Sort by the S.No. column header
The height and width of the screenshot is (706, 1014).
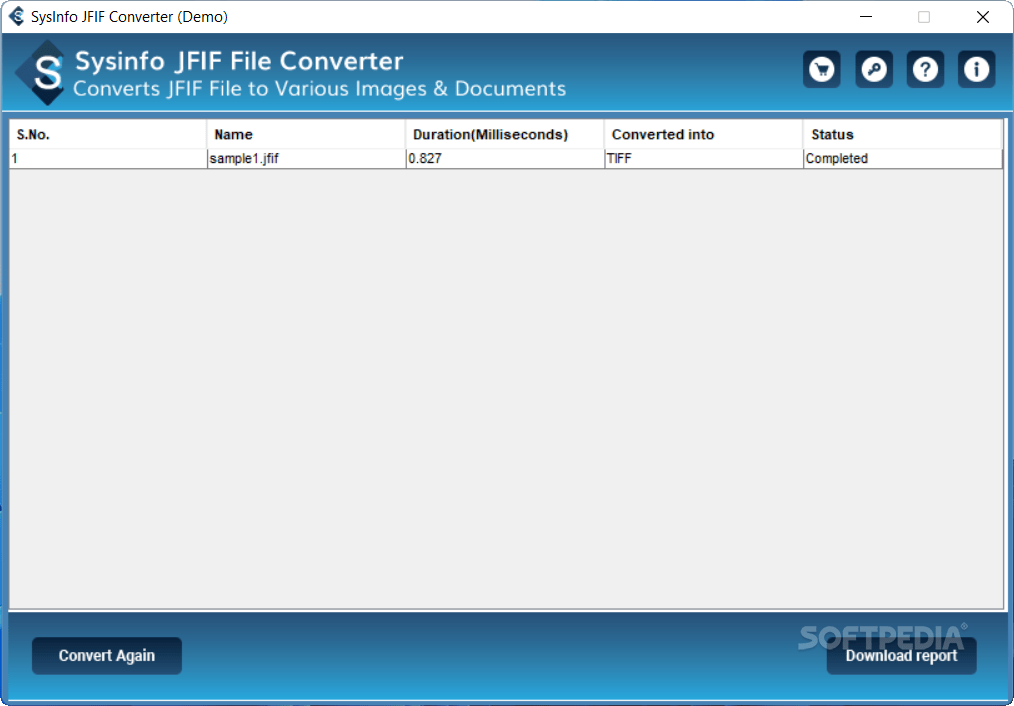click(108, 134)
